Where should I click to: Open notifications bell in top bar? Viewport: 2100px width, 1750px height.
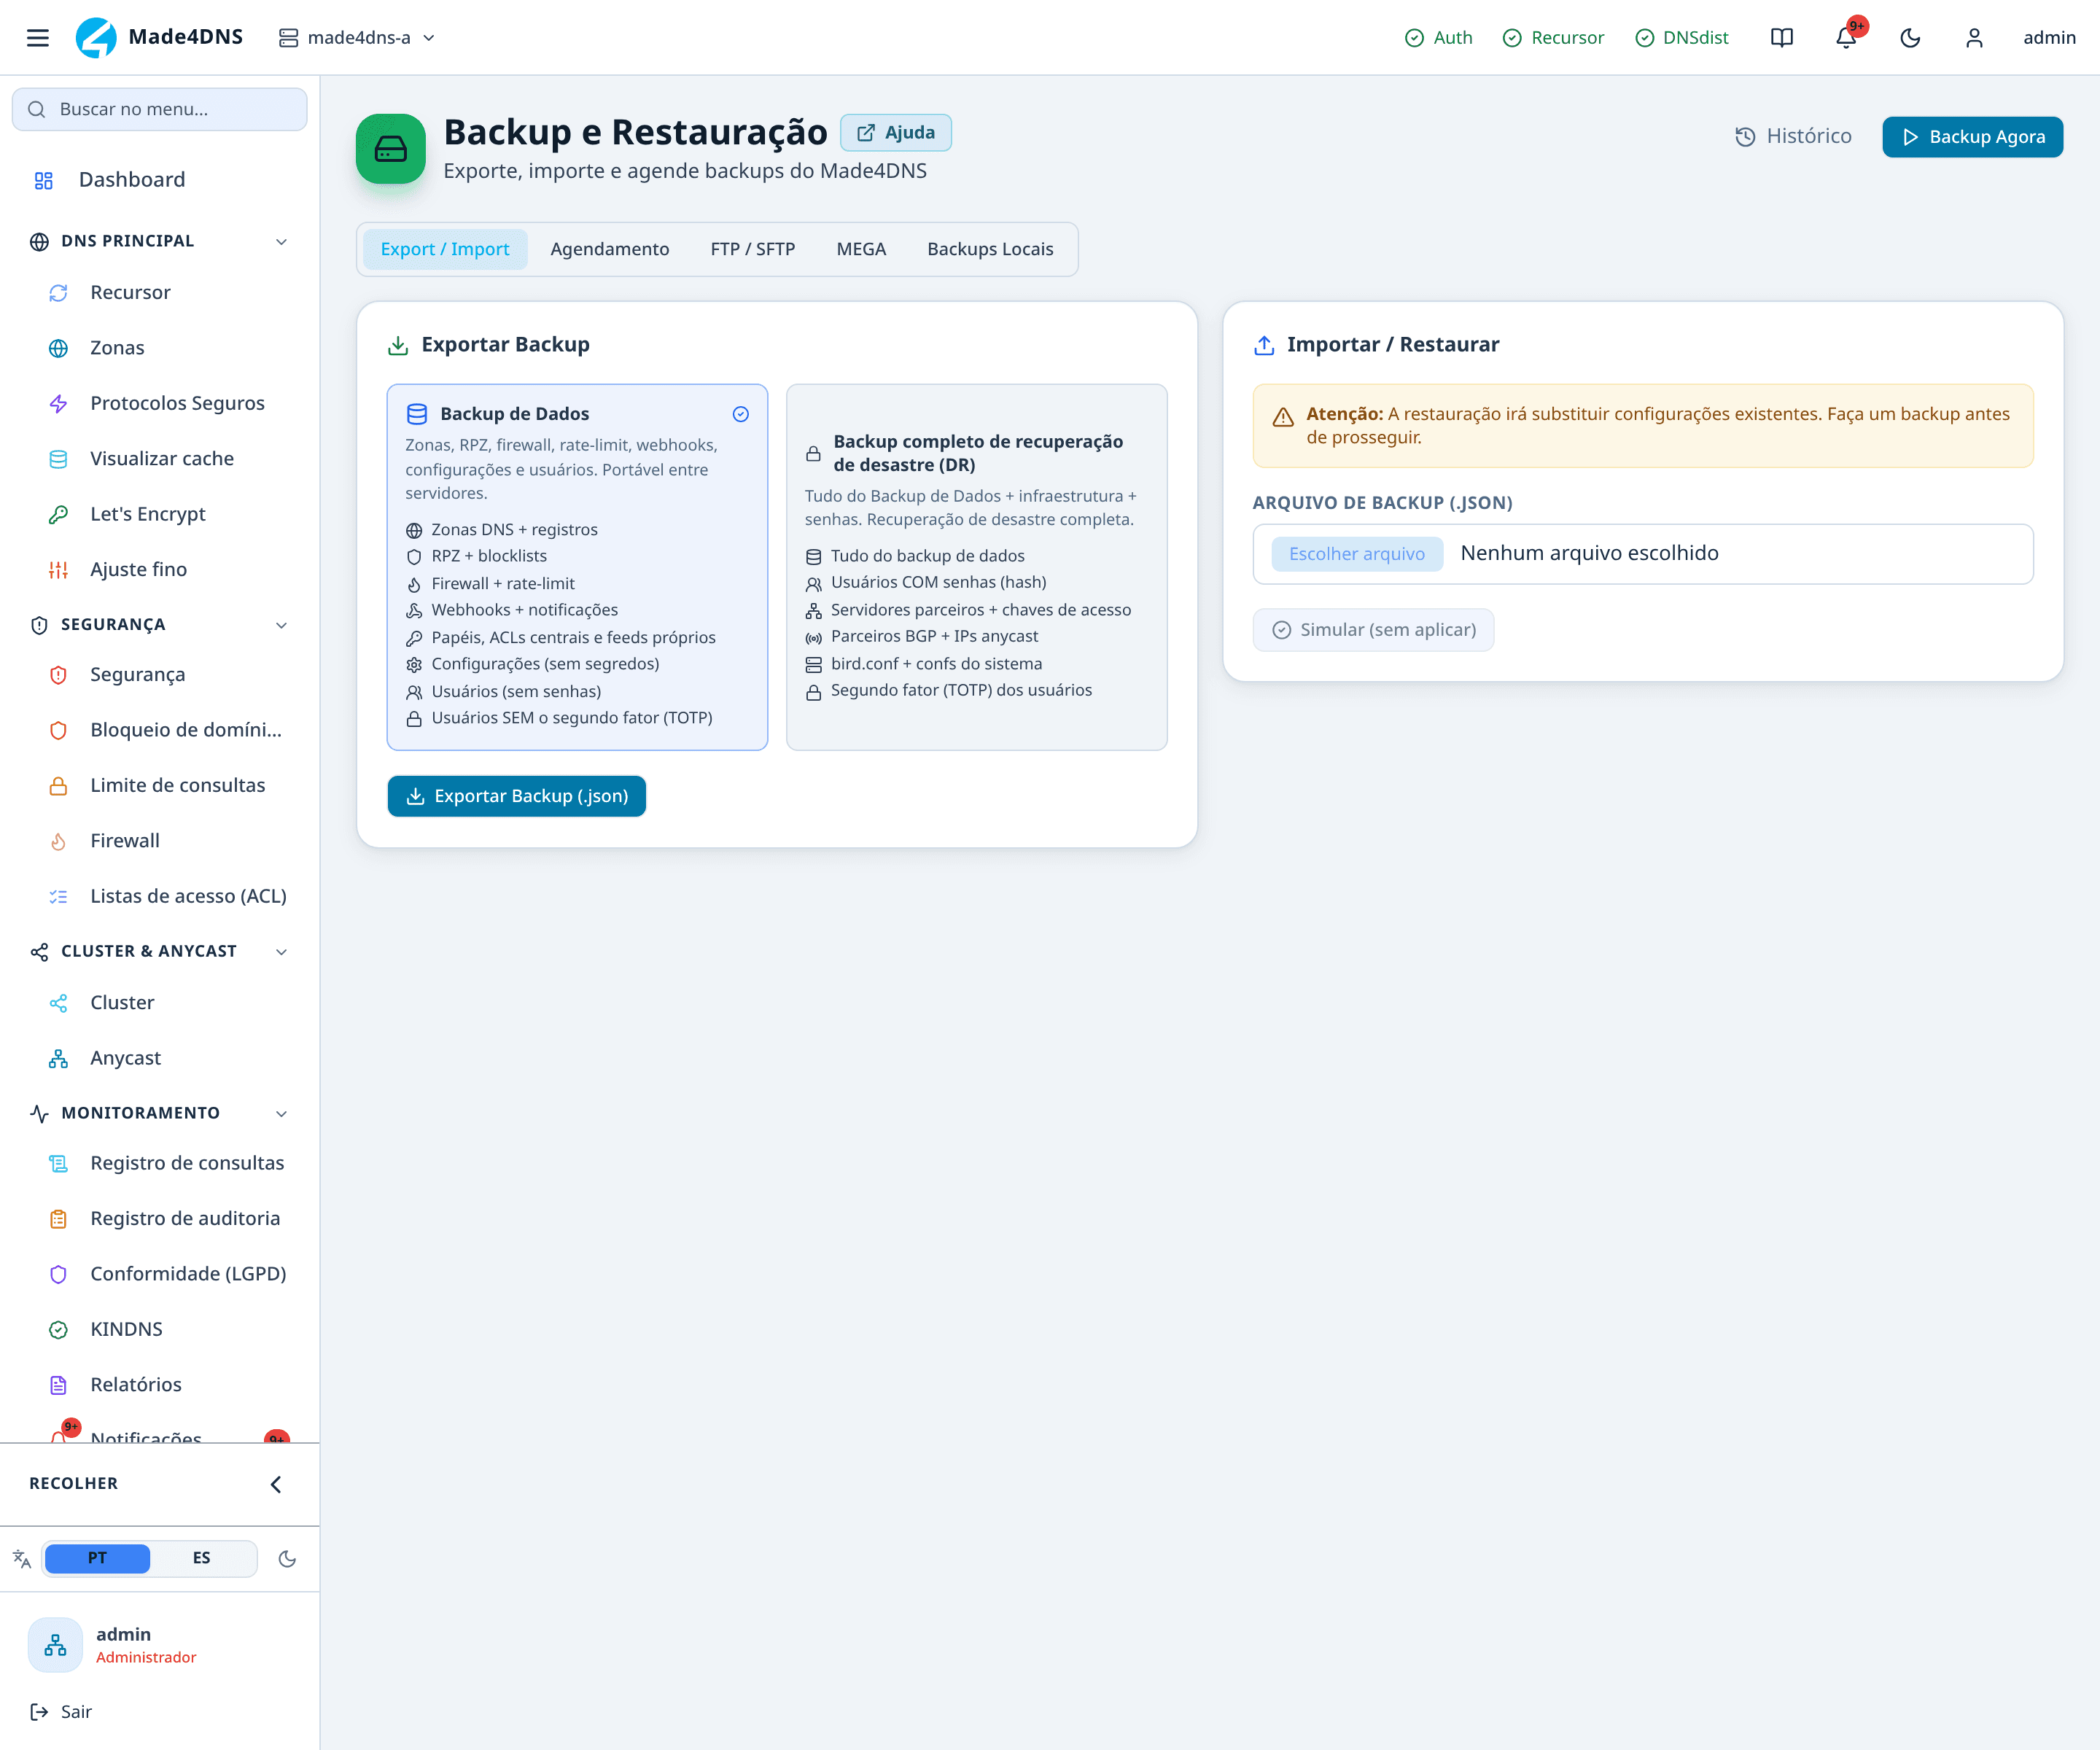pyautogui.click(x=1846, y=38)
